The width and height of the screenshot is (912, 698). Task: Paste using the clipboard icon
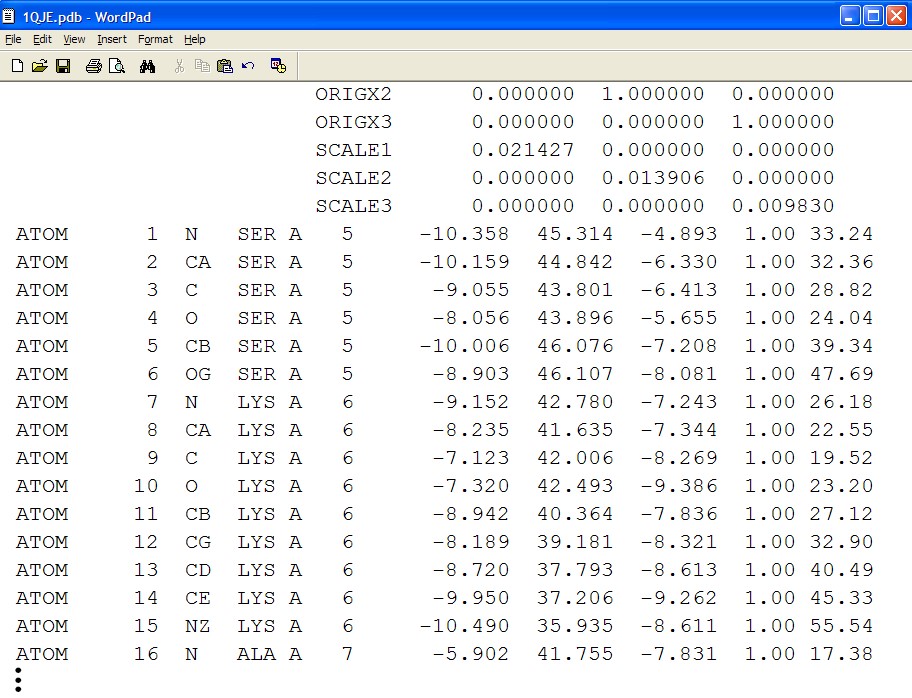coord(224,66)
